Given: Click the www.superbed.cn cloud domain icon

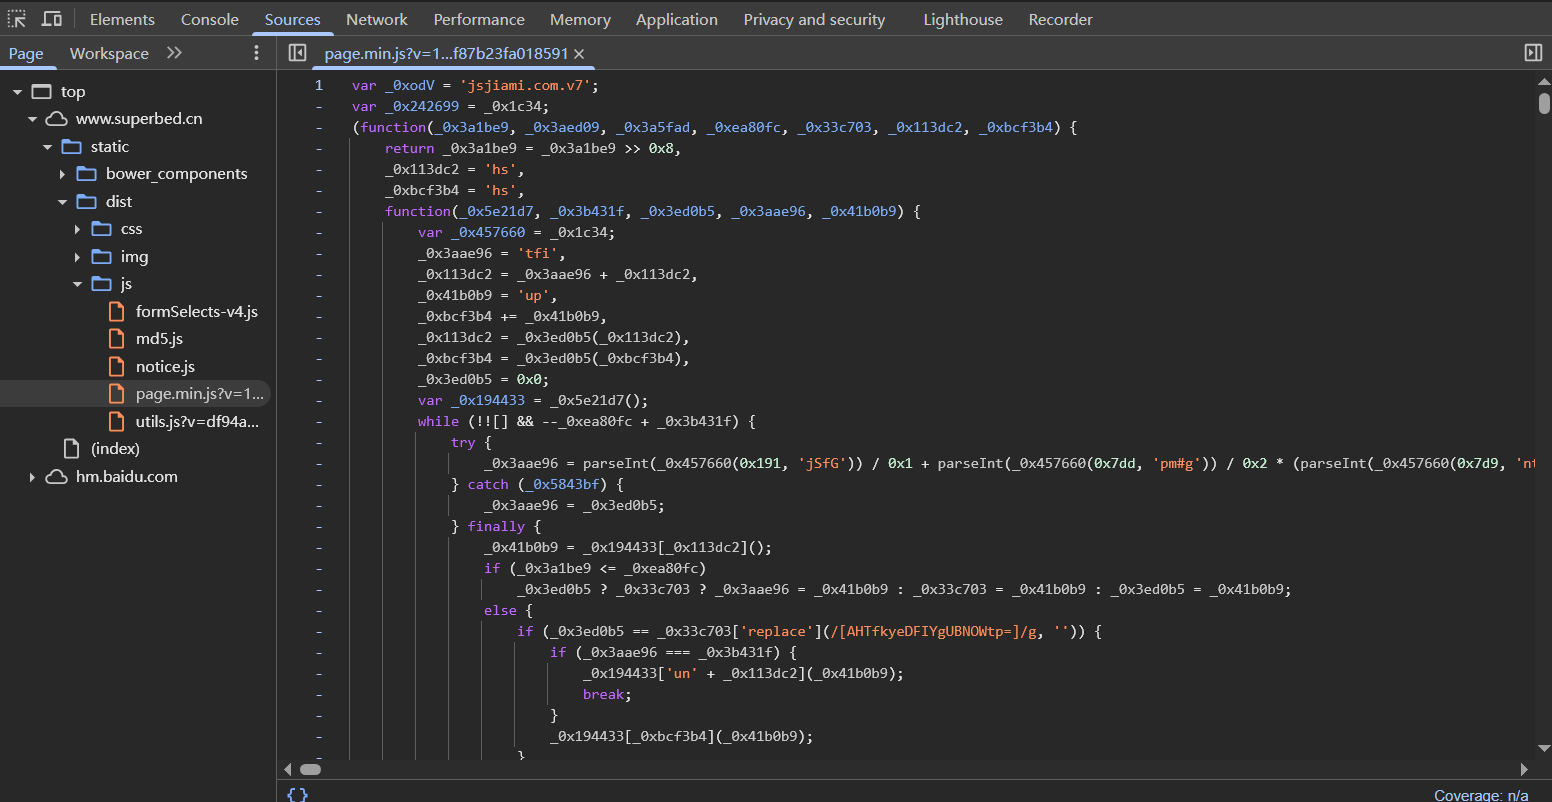Looking at the screenshot, I should (56, 119).
